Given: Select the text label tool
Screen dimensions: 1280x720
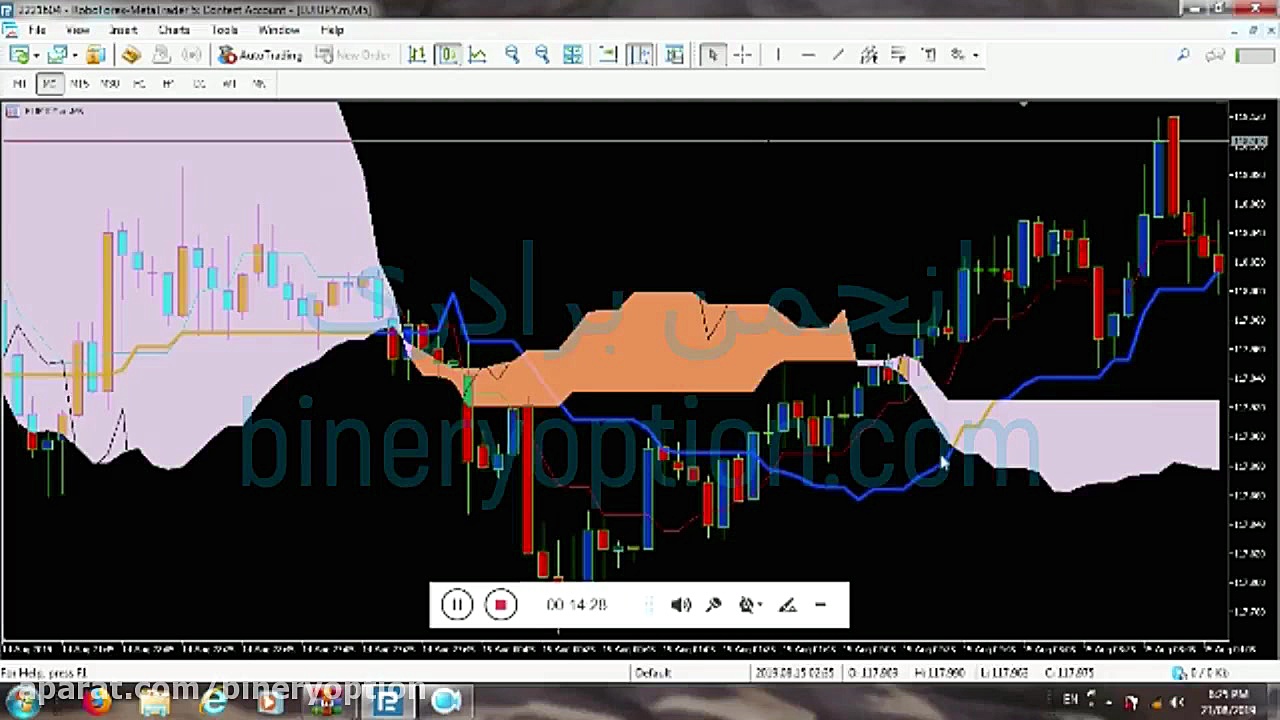Looking at the screenshot, I should click(x=929, y=55).
